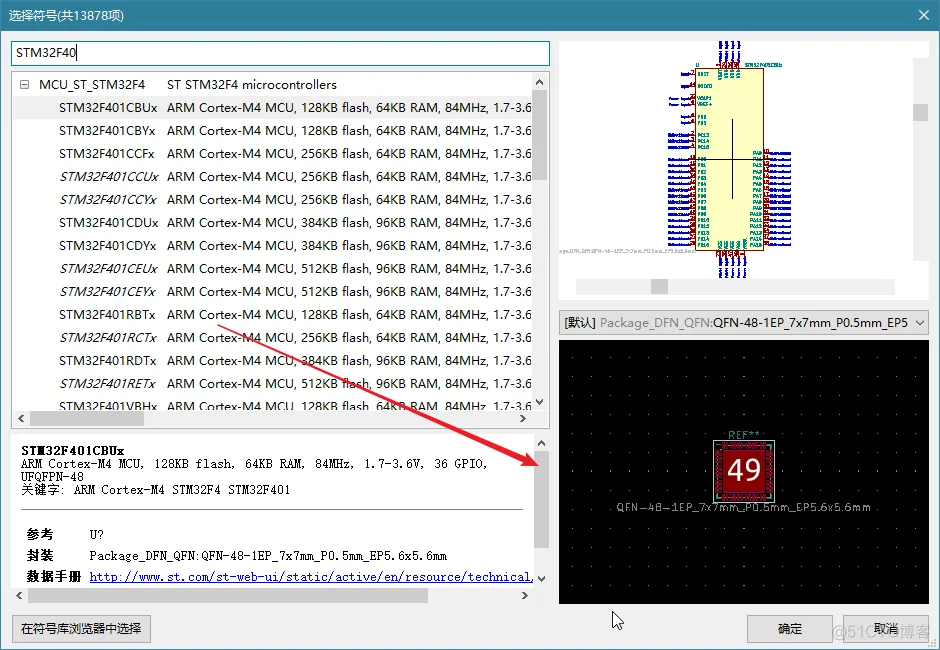
Task: Select STM32F401CDYx in the symbol list
Action: (x=272, y=246)
